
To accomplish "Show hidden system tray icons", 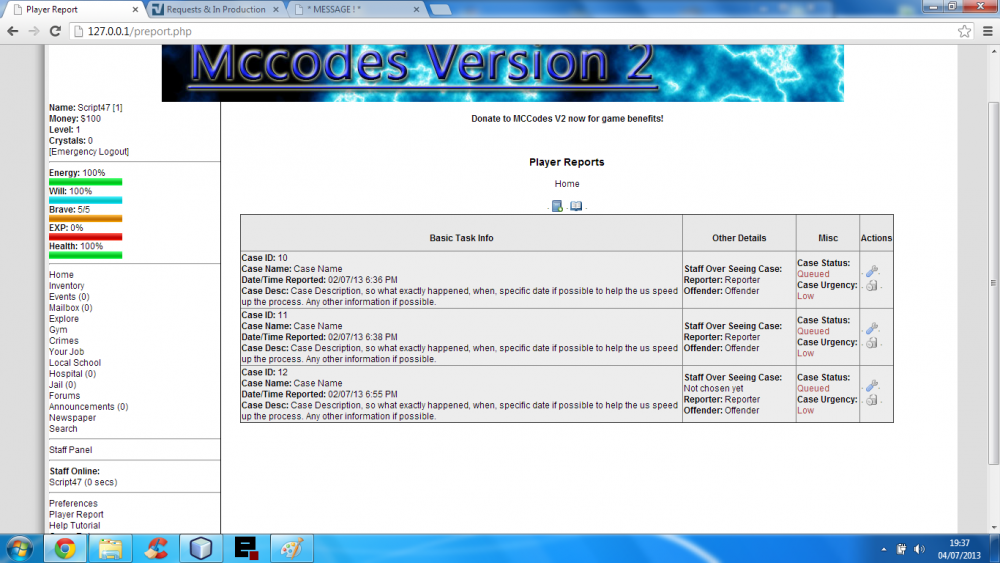I will point(884,549).
